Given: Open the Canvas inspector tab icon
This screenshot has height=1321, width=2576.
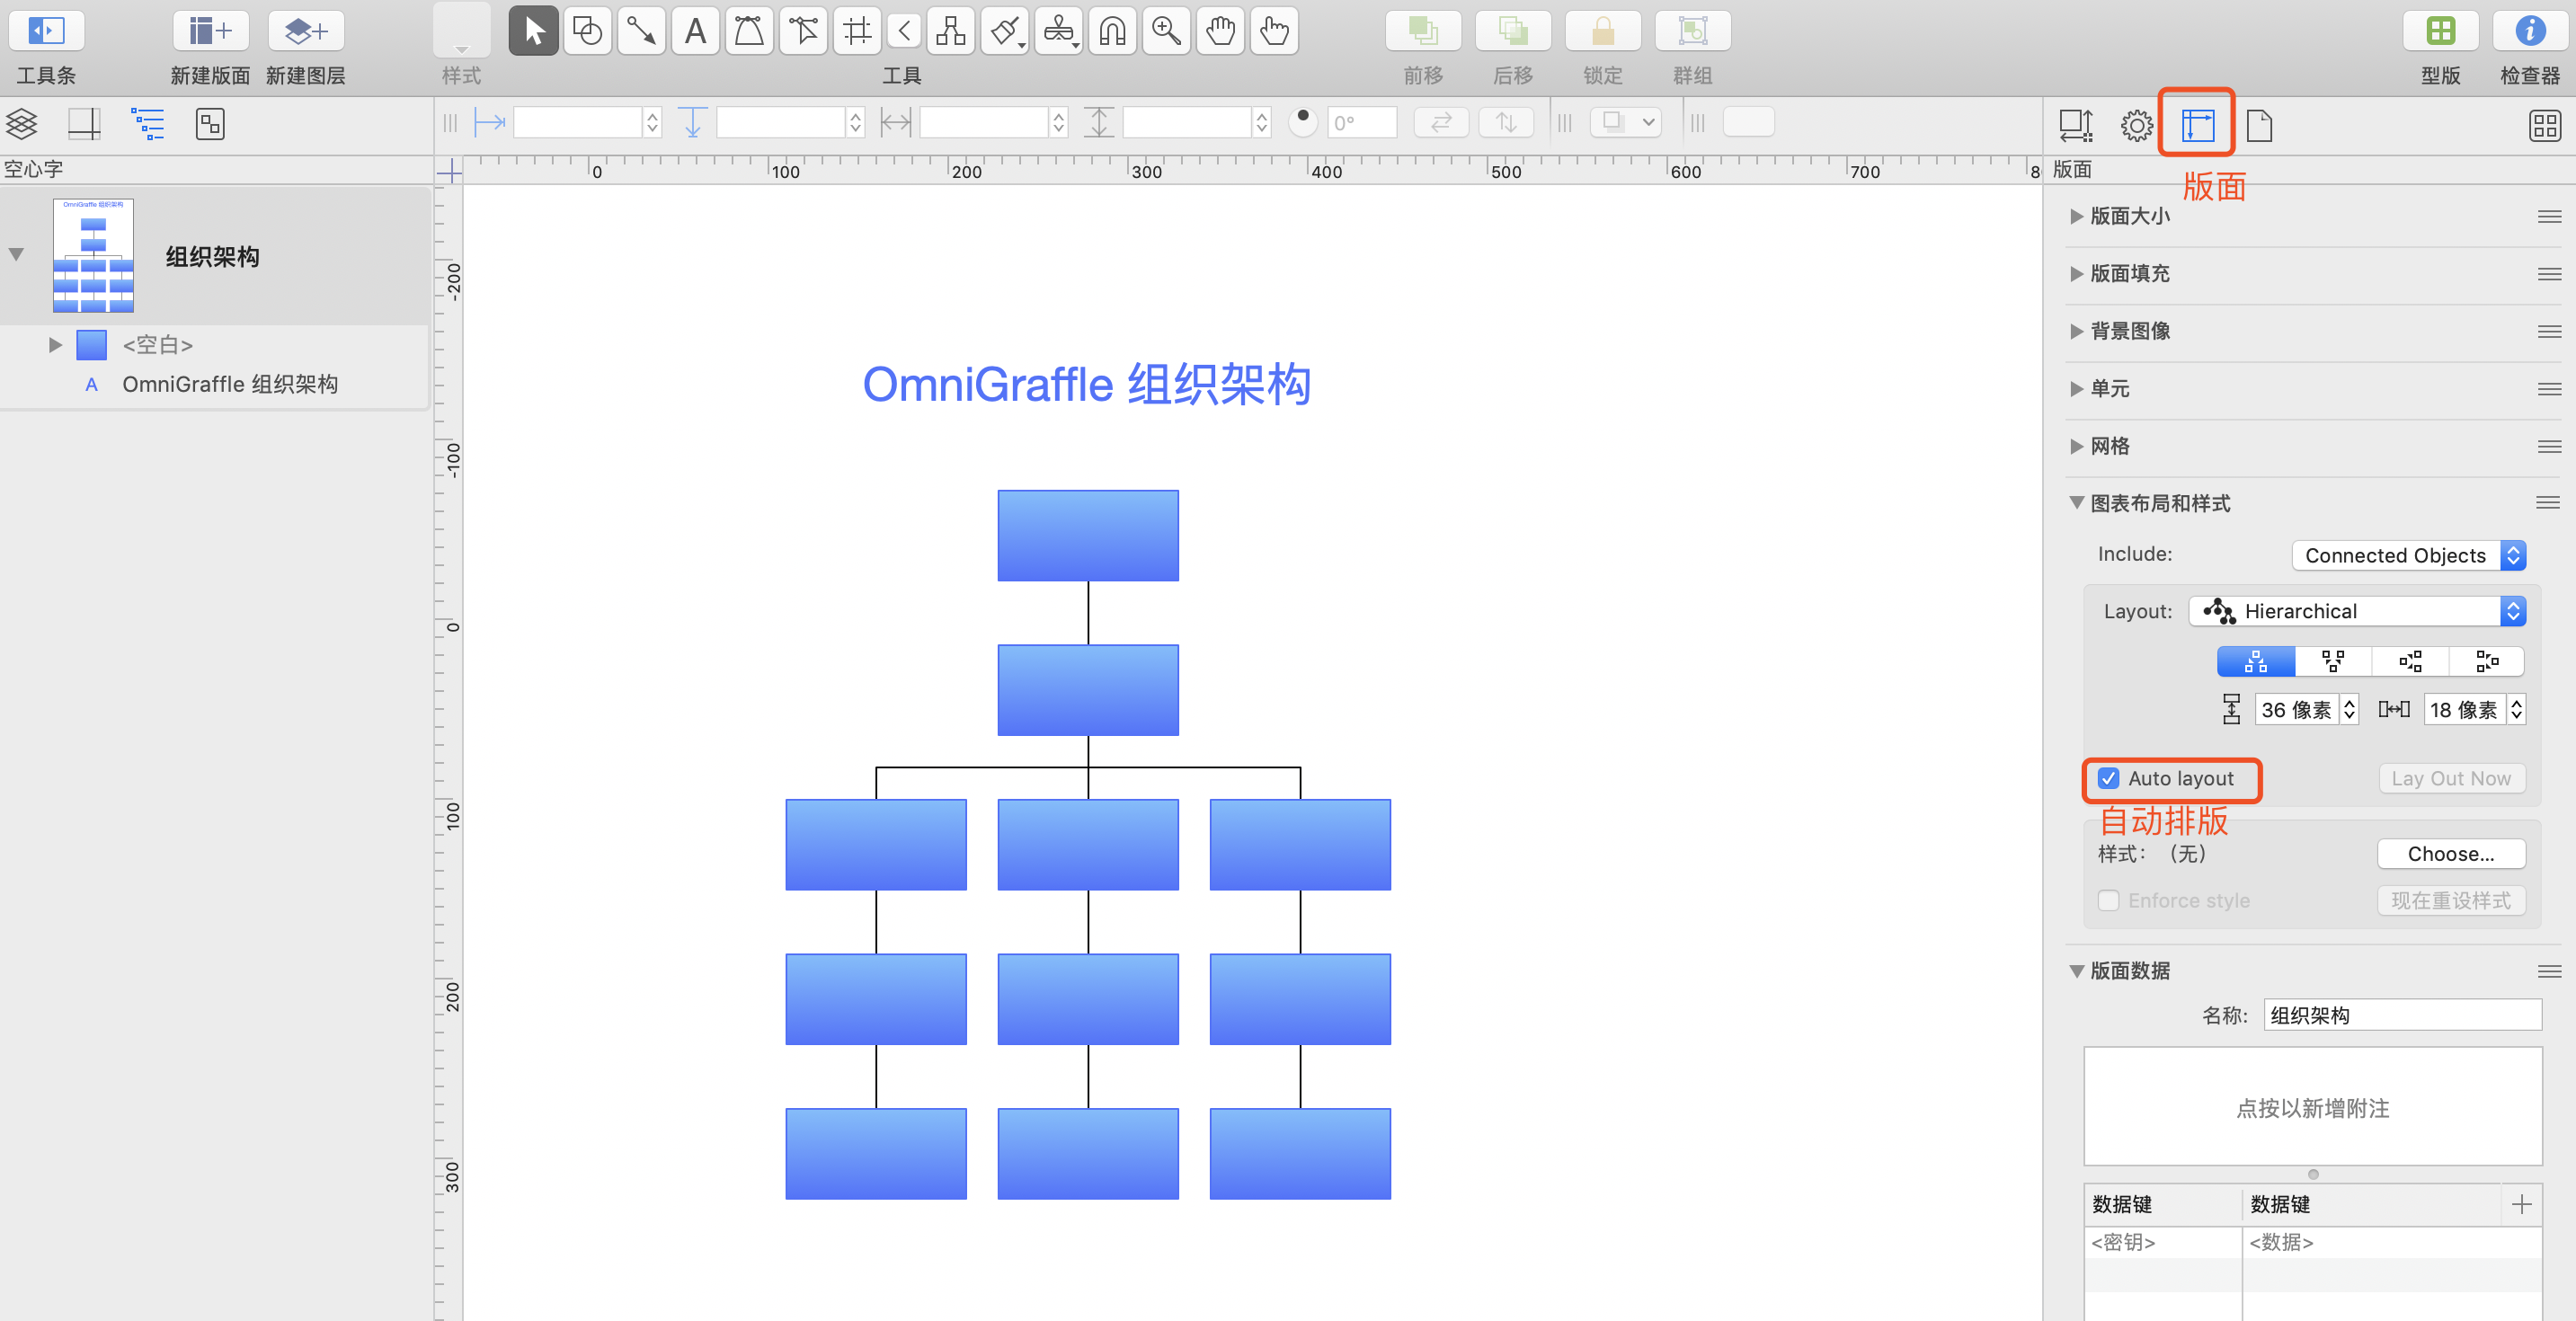Looking at the screenshot, I should click(x=2197, y=125).
